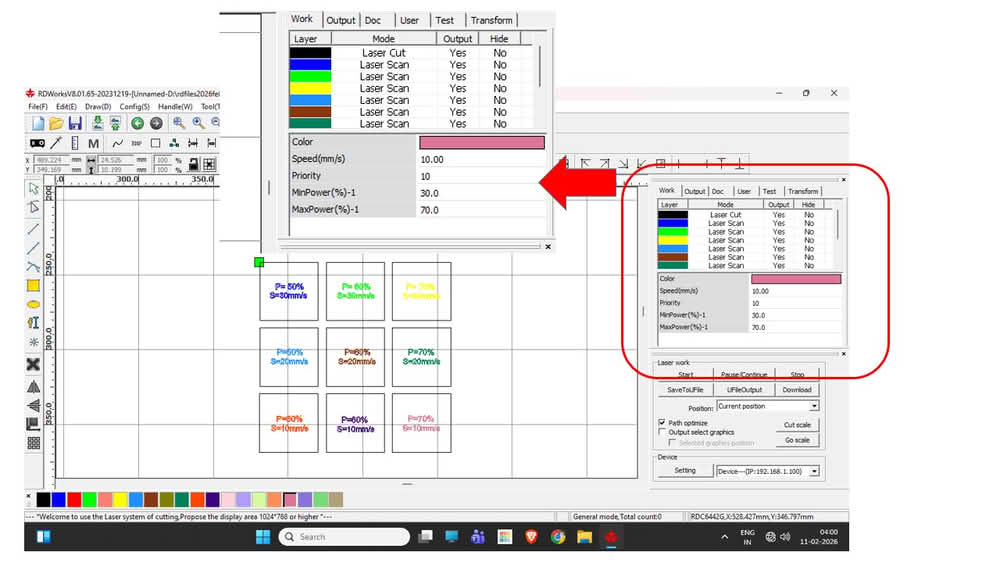This screenshot has height=563, width=1000.
Task: Click the array grid tool icon
Action: [x=33, y=443]
